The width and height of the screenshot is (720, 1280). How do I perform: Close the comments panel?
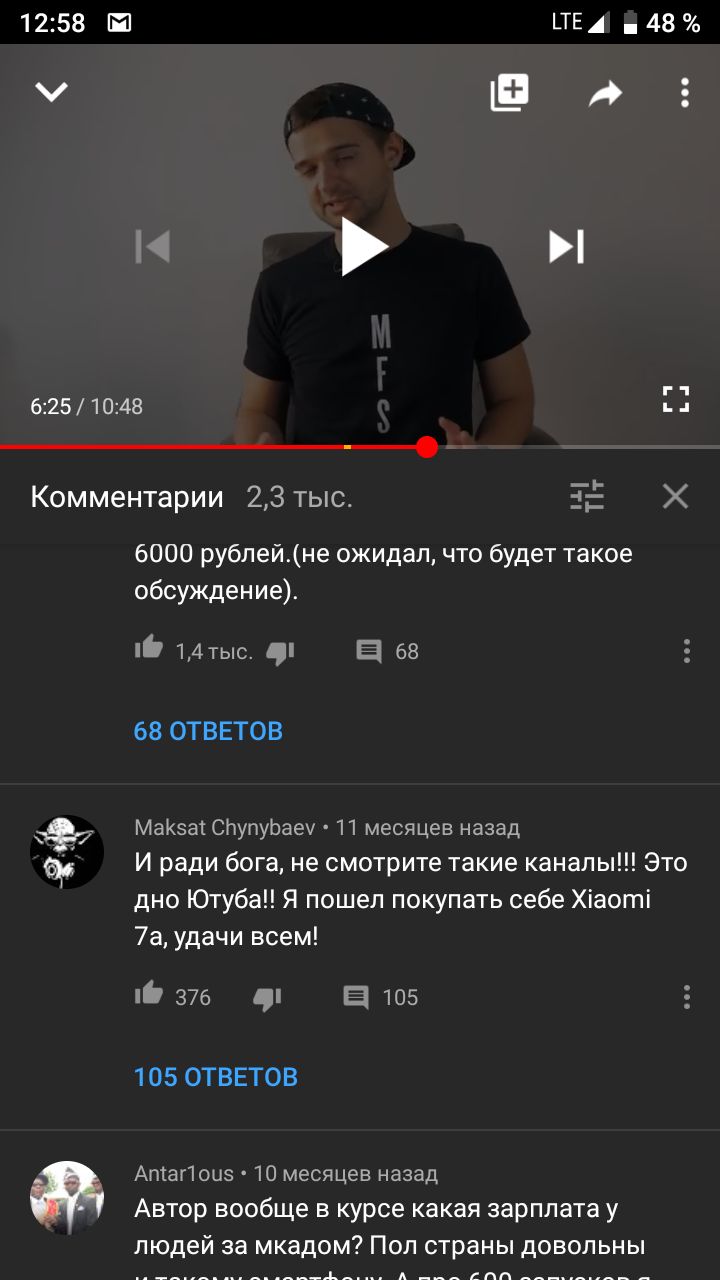coord(676,496)
